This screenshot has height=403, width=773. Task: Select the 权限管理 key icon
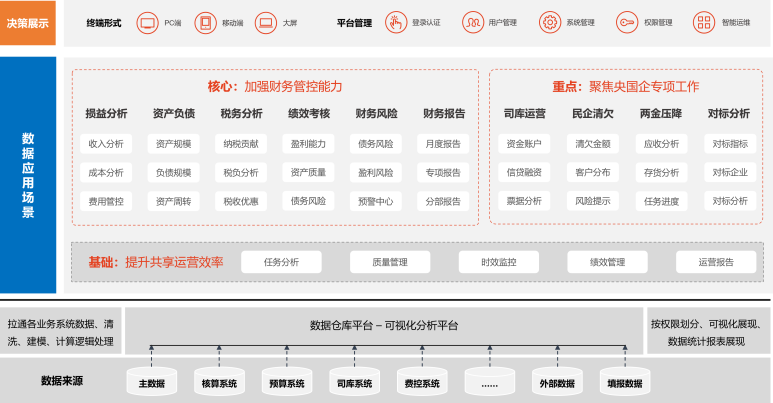(627, 22)
